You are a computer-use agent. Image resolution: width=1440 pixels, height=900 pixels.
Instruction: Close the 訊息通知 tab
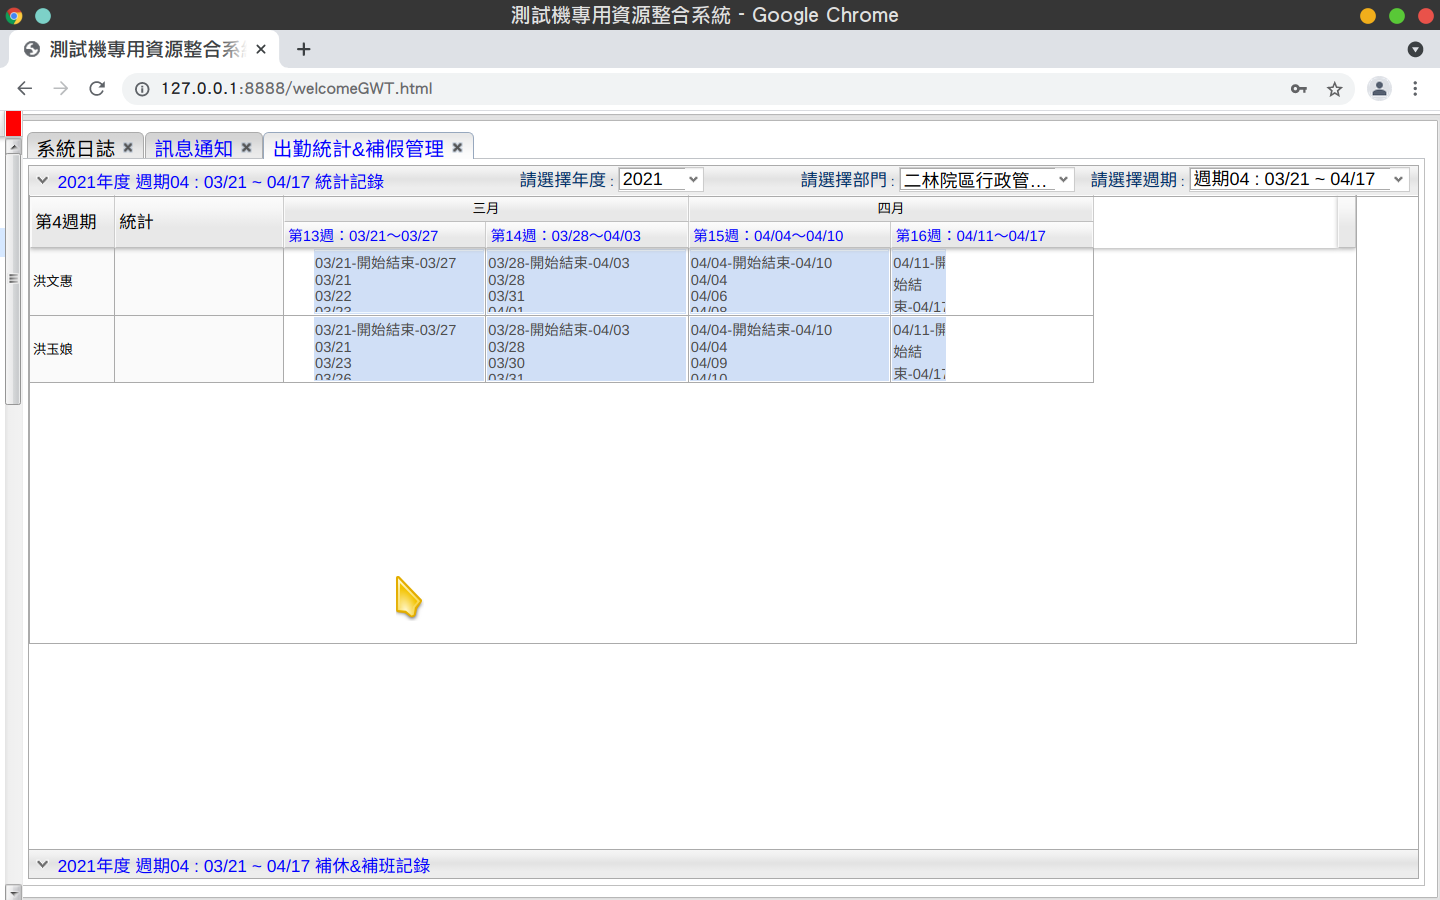click(246, 148)
